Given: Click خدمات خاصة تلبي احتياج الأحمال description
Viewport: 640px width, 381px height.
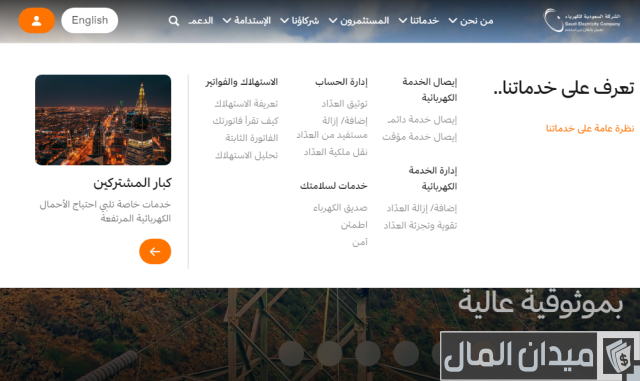Looking at the screenshot, I should pos(105,211).
